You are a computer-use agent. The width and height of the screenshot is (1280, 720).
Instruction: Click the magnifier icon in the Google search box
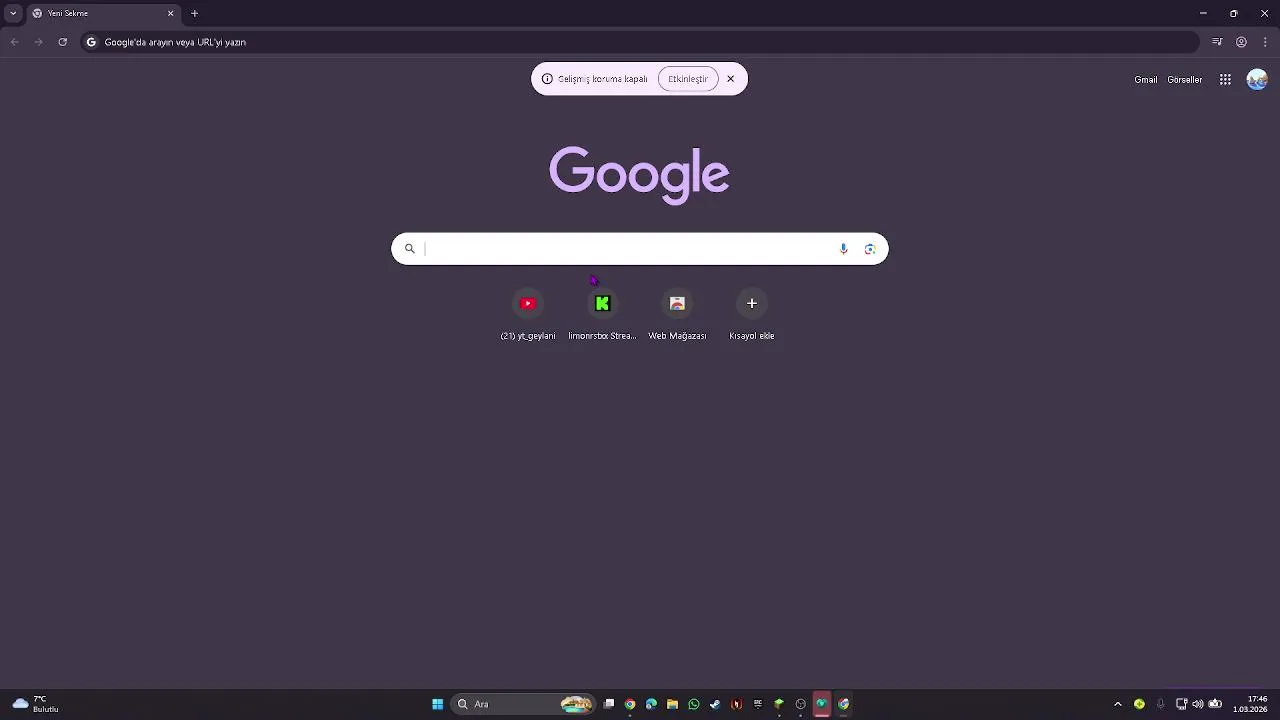point(409,249)
